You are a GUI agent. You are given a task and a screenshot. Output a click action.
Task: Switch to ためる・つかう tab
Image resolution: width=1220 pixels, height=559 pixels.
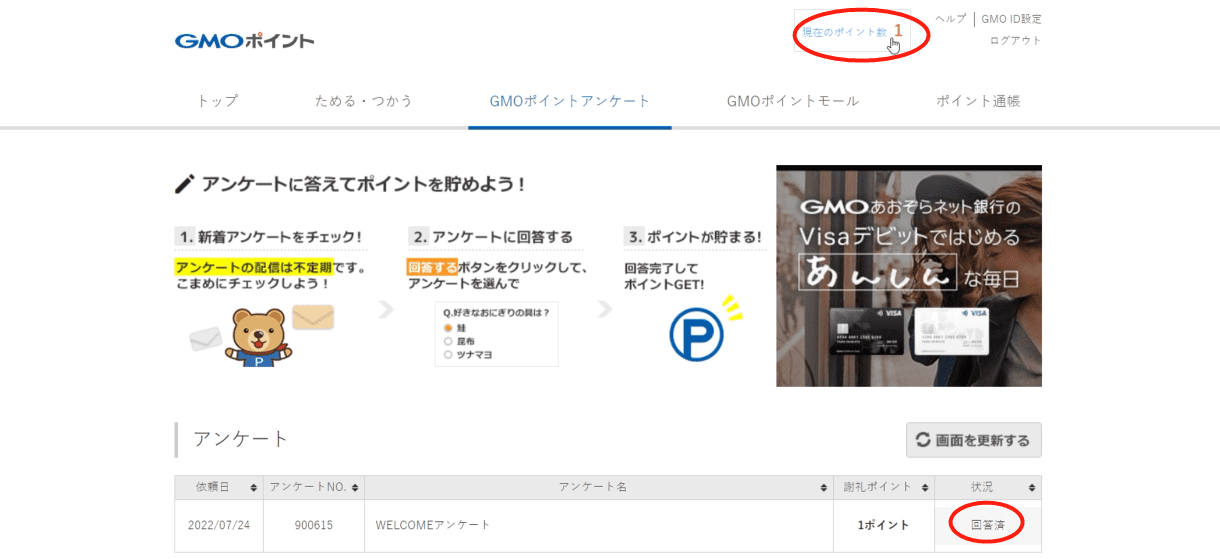tap(364, 101)
